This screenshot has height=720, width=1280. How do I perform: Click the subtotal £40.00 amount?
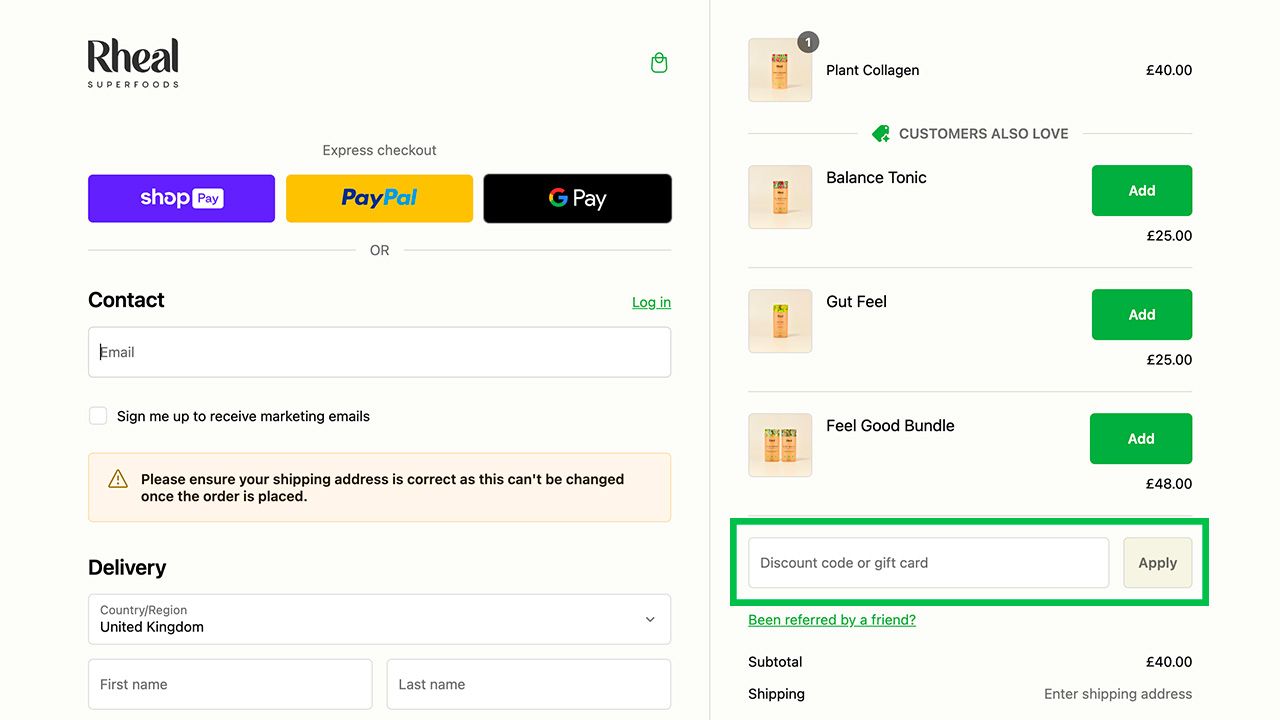pos(1169,662)
